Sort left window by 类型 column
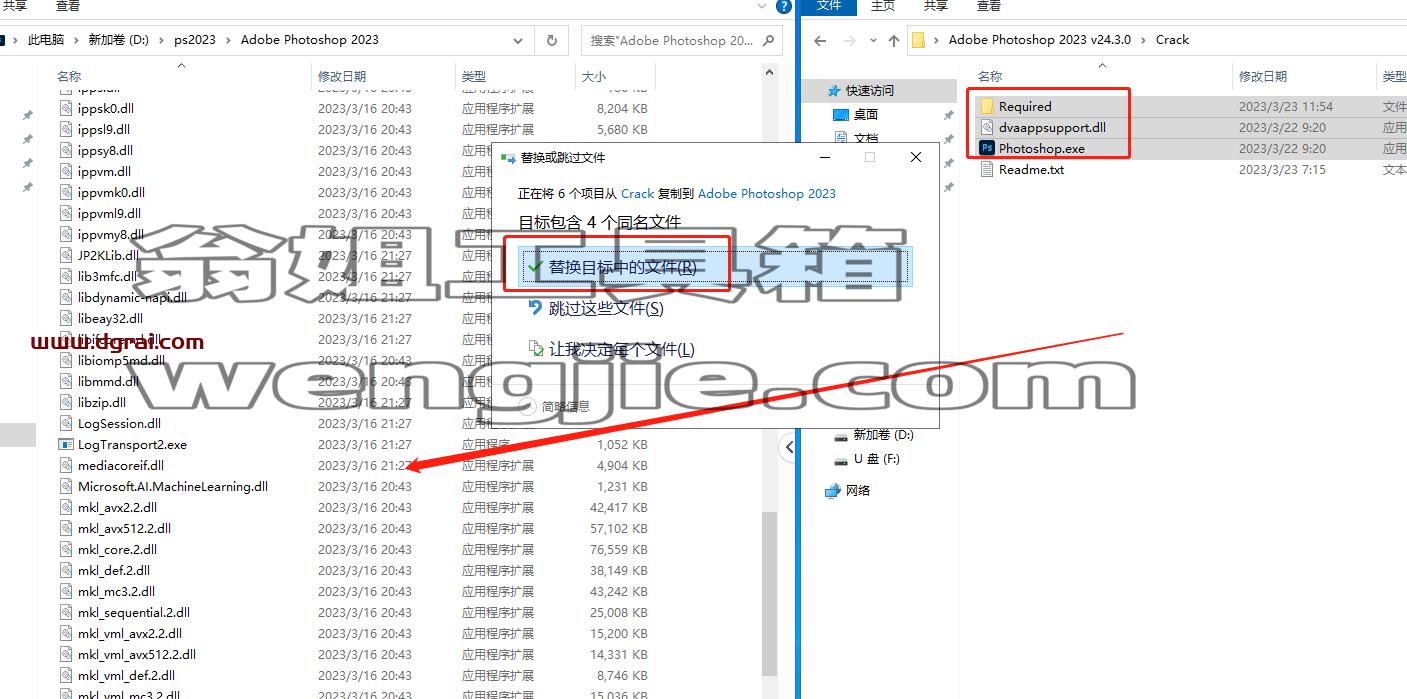Screen dimensions: 1407x699 (474, 76)
